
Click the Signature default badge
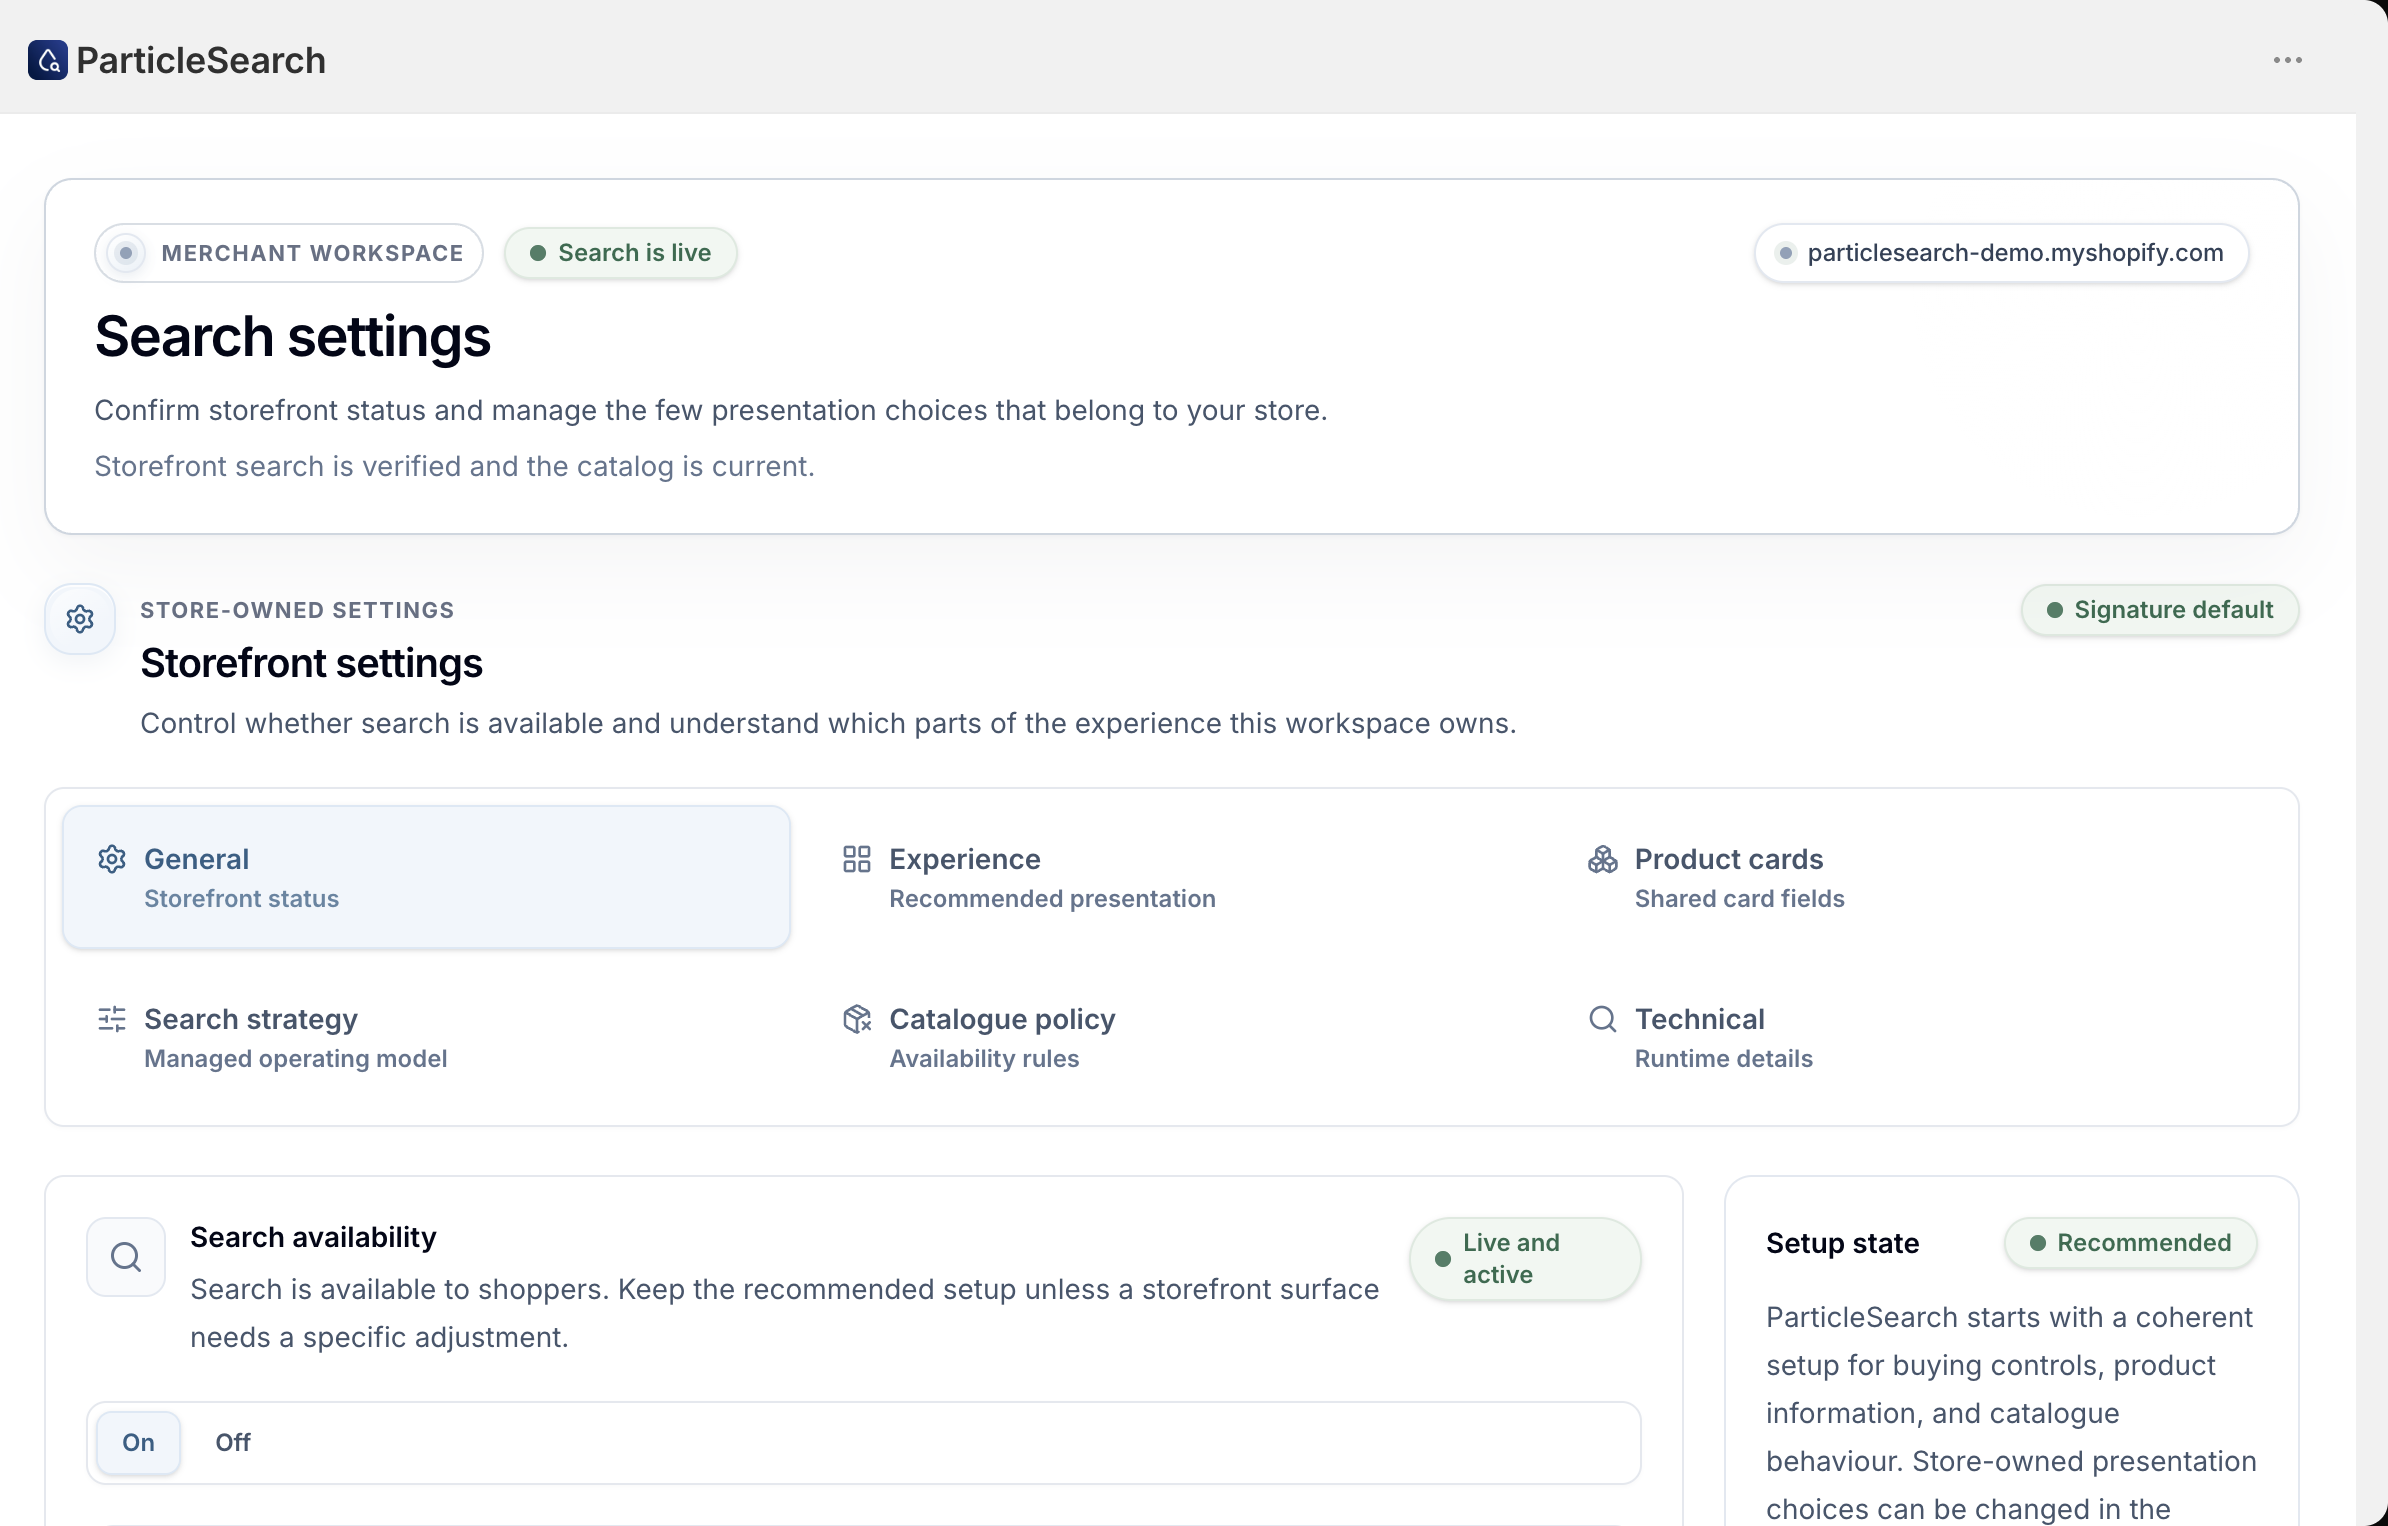tap(2160, 610)
